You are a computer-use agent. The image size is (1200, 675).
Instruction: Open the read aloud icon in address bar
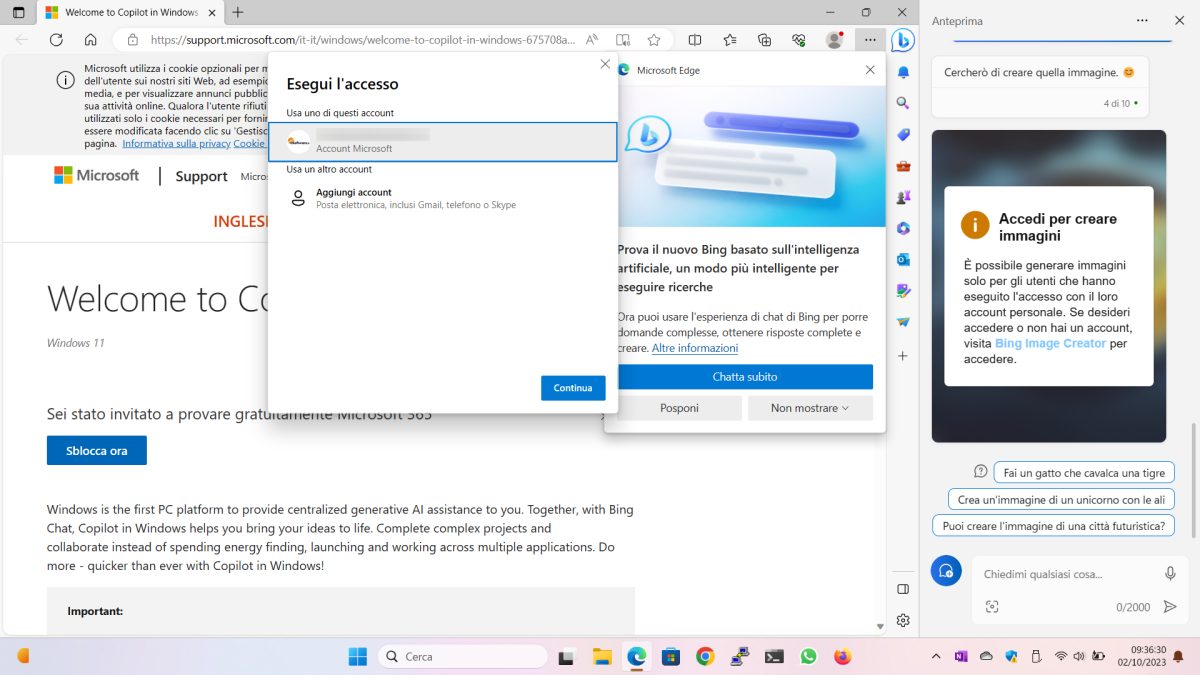(592, 40)
